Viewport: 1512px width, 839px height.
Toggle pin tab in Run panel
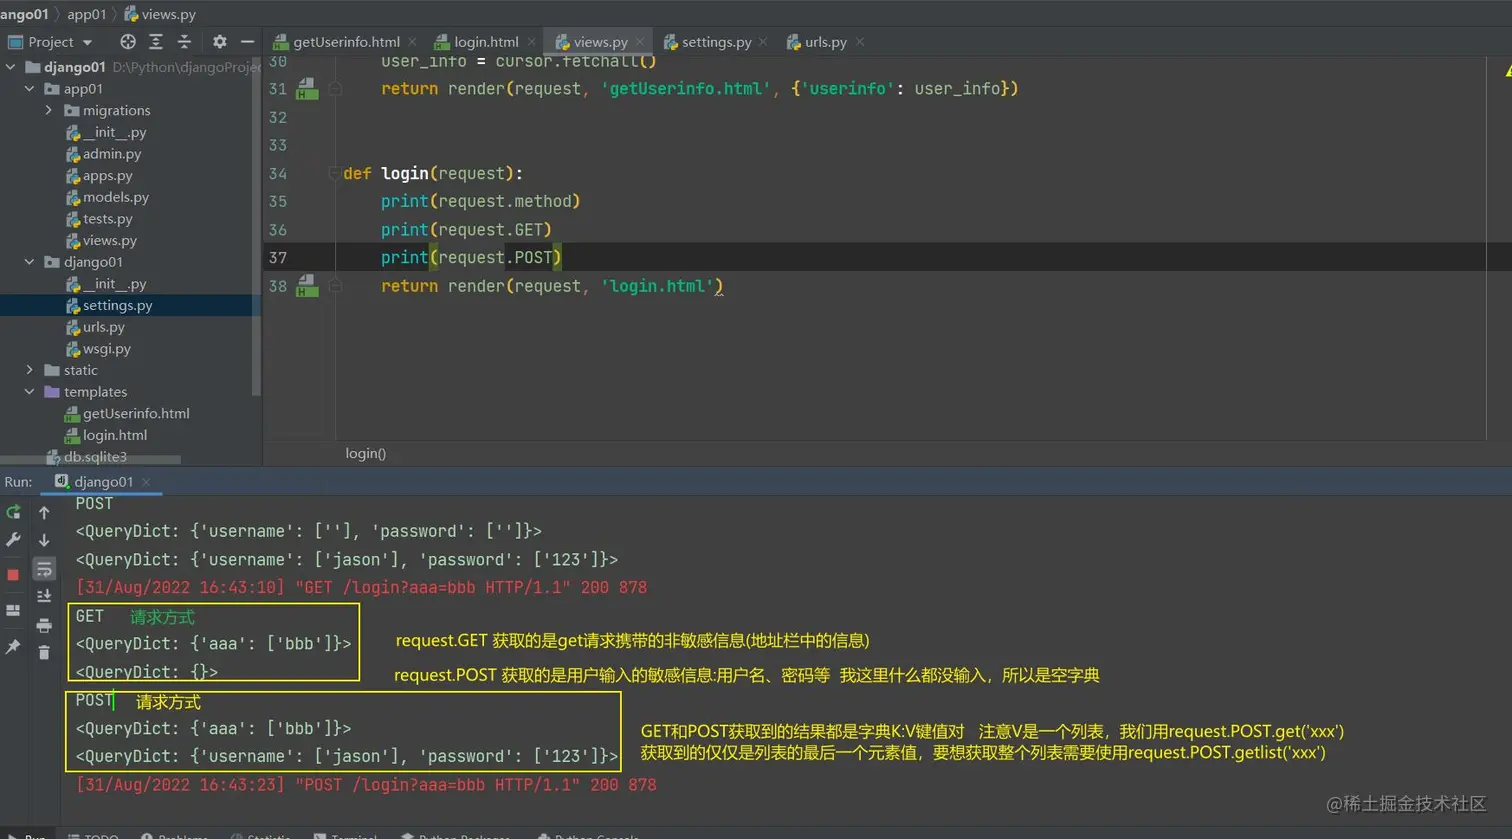click(x=13, y=647)
